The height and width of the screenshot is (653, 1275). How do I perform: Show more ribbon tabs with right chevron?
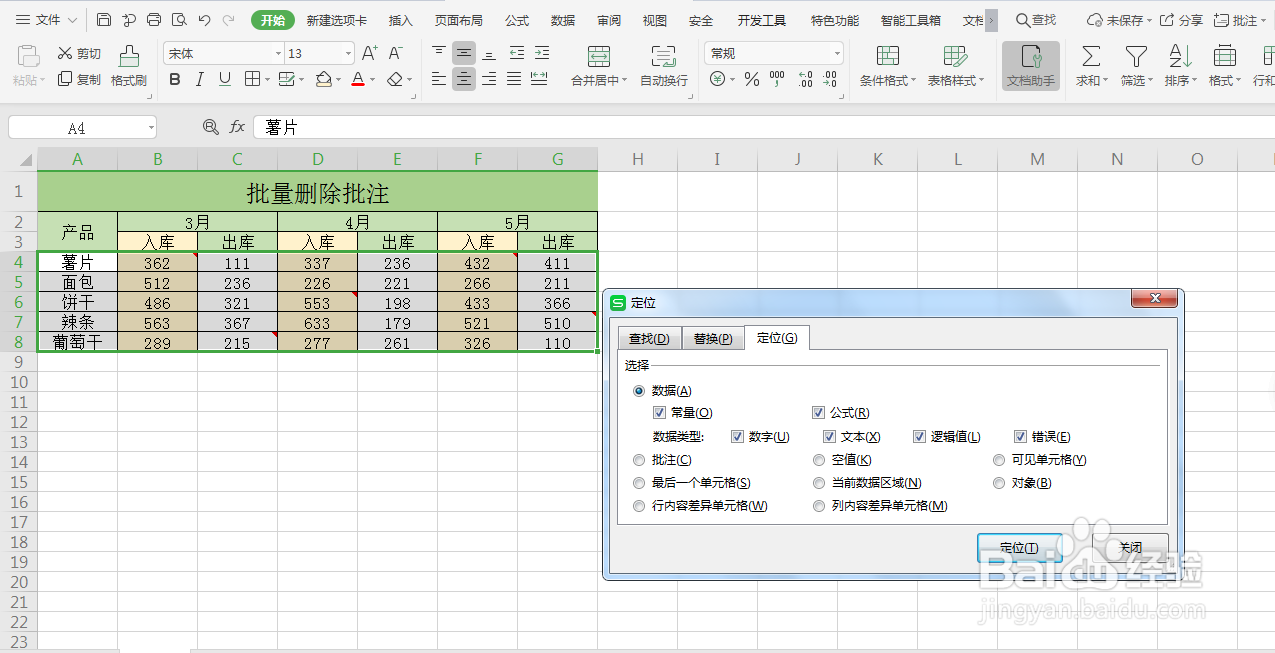click(991, 20)
